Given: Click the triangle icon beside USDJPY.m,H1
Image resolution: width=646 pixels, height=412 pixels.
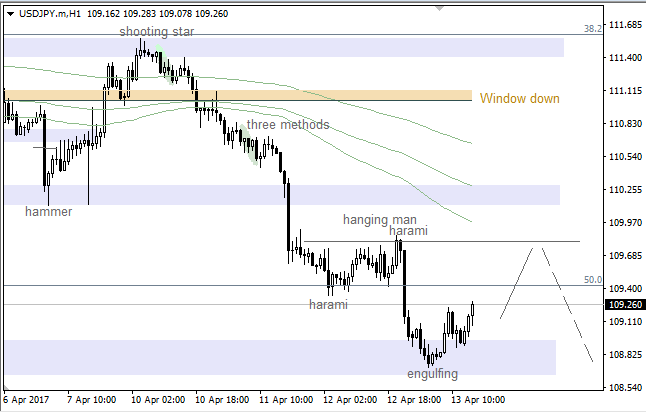Looking at the screenshot, I should click(x=9, y=14).
